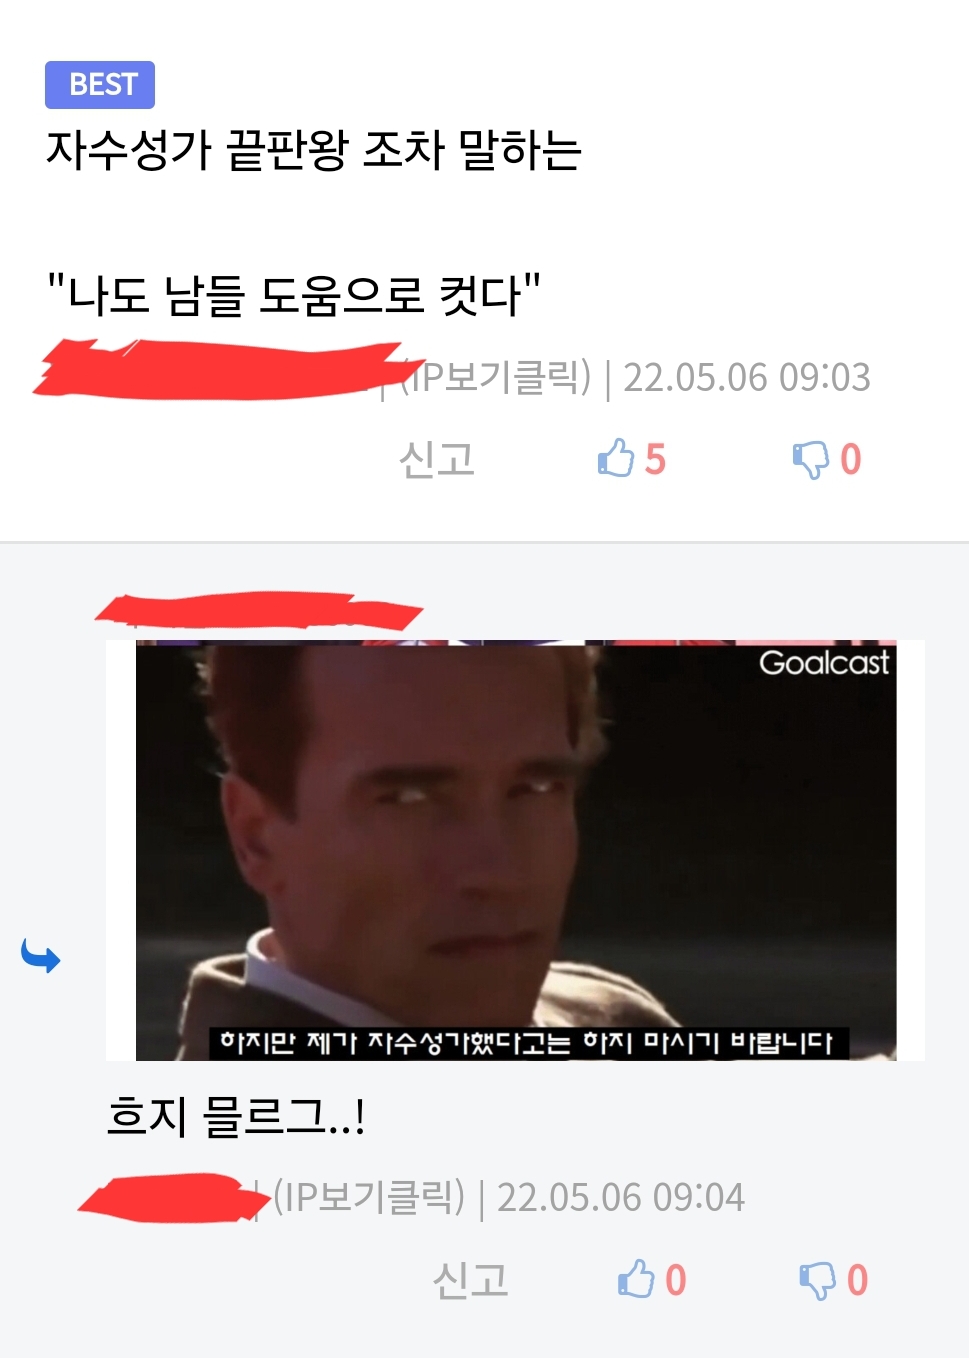The image size is (969, 1358).
Task: Click the thumbs-down icon on the reply comment
Action: pos(818,1280)
